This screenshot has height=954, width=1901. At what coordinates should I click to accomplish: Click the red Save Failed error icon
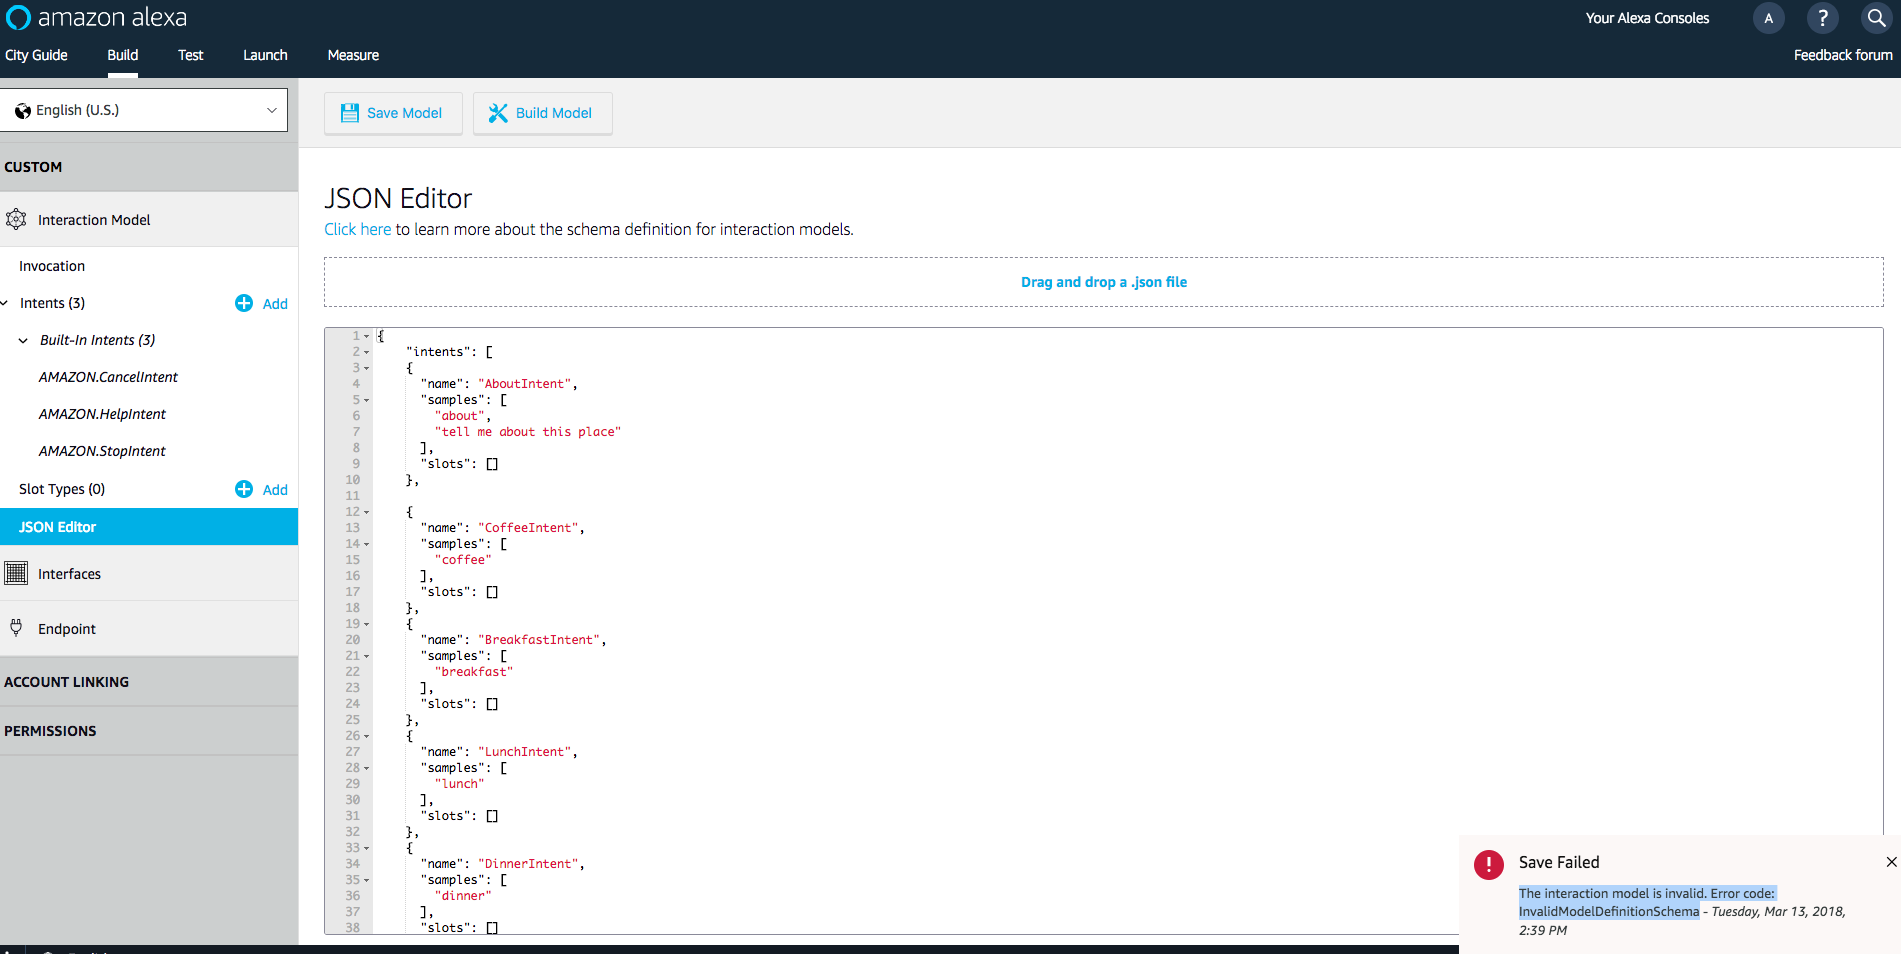coord(1489,865)
